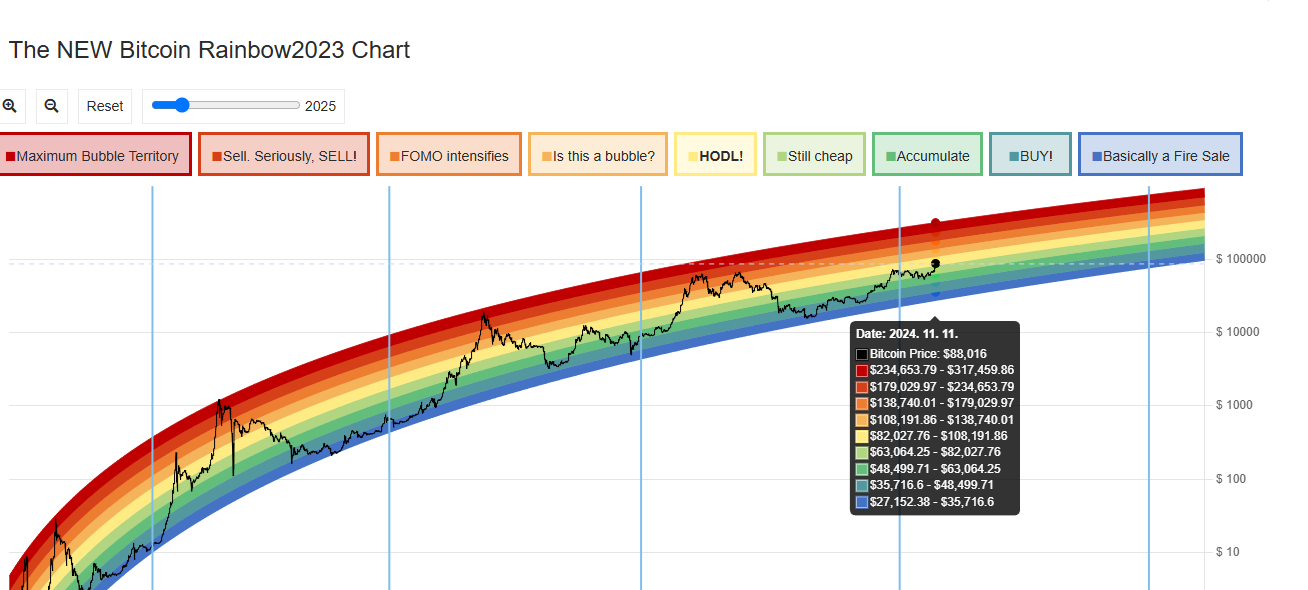This screenshot has height=590, width=1308.
Task: Toggle the Sell. Seriously, SELL! band
Action: (284, 156)
